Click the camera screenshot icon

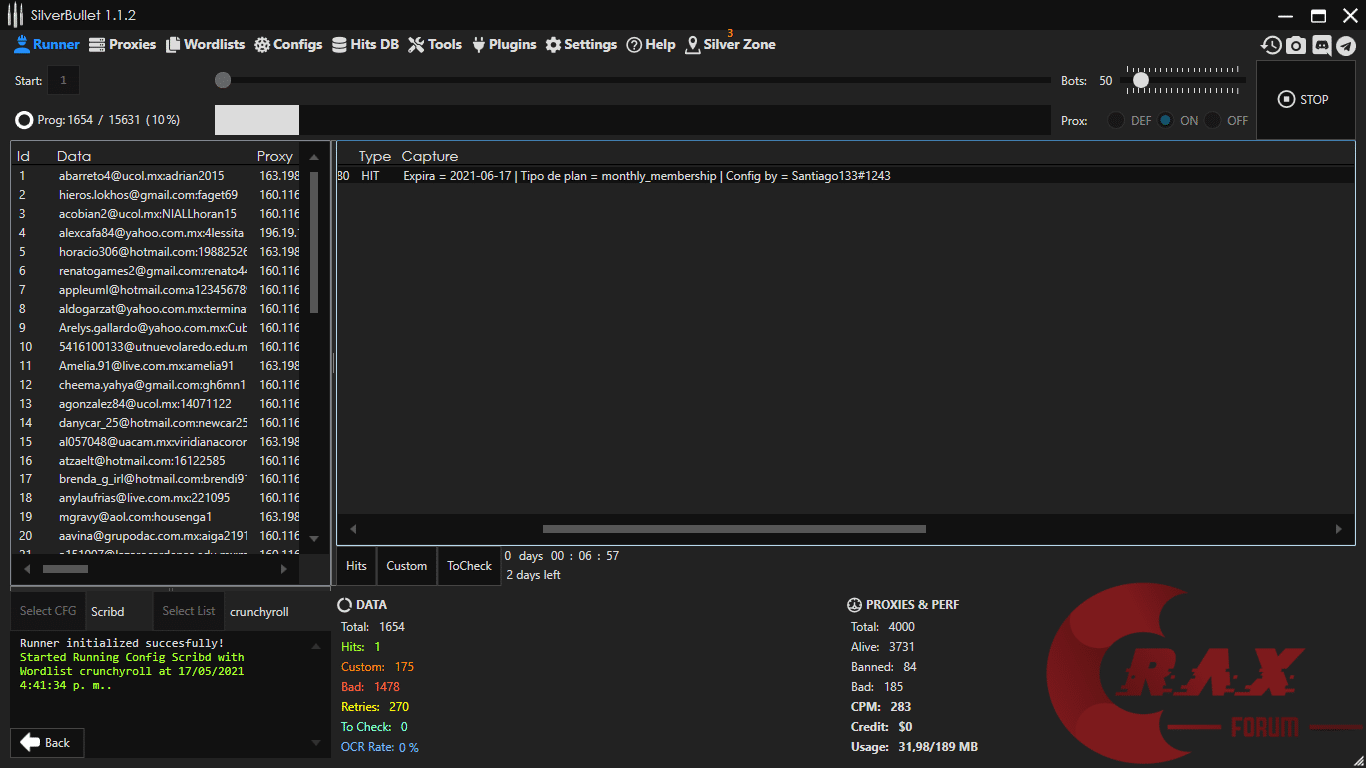pos(1296,45)
